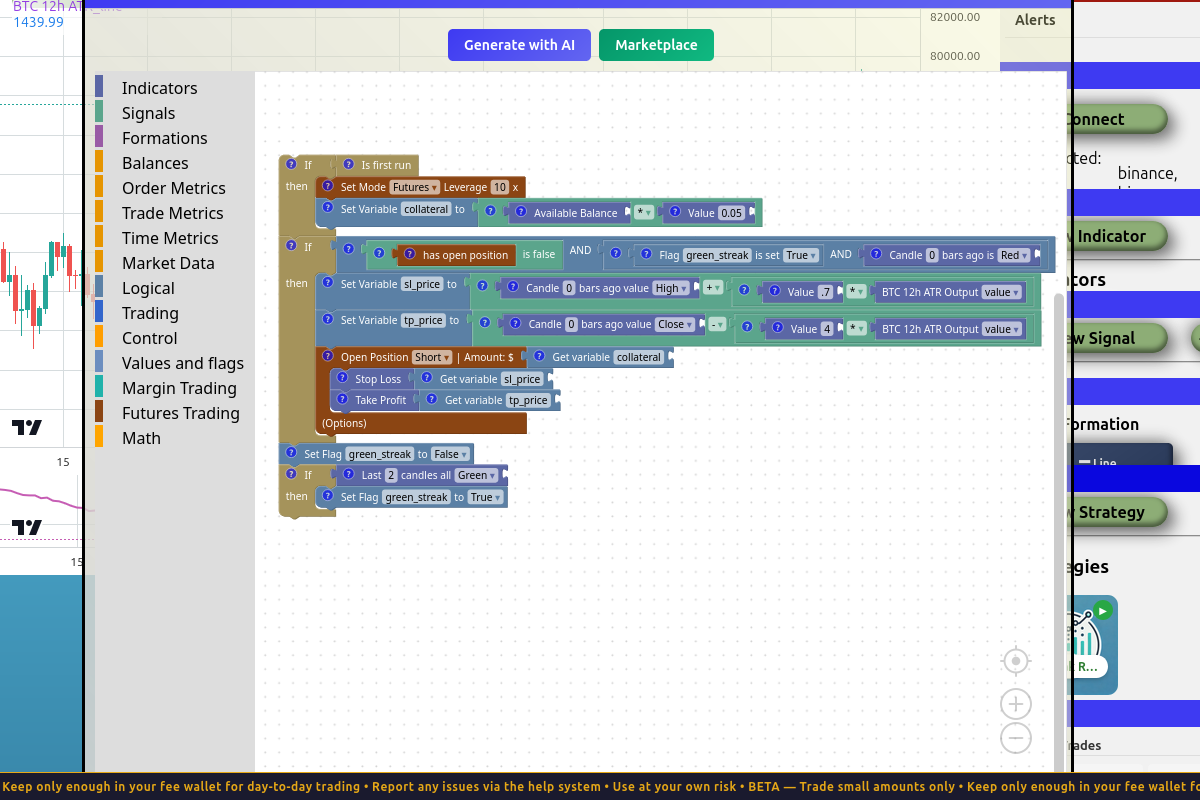Open the Set Flag True value dropdown

click(485, 497)
